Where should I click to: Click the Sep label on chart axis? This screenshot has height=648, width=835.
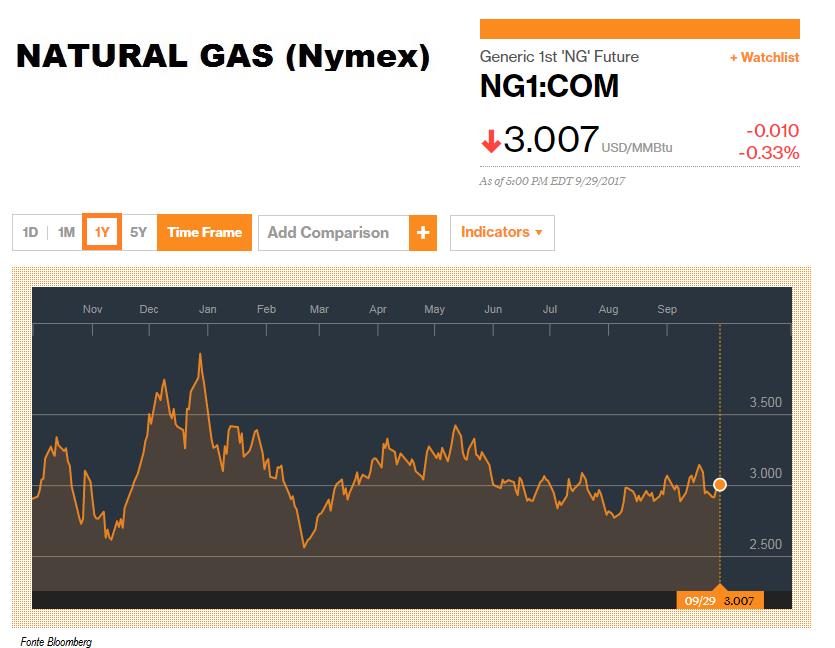pos(667,309)
